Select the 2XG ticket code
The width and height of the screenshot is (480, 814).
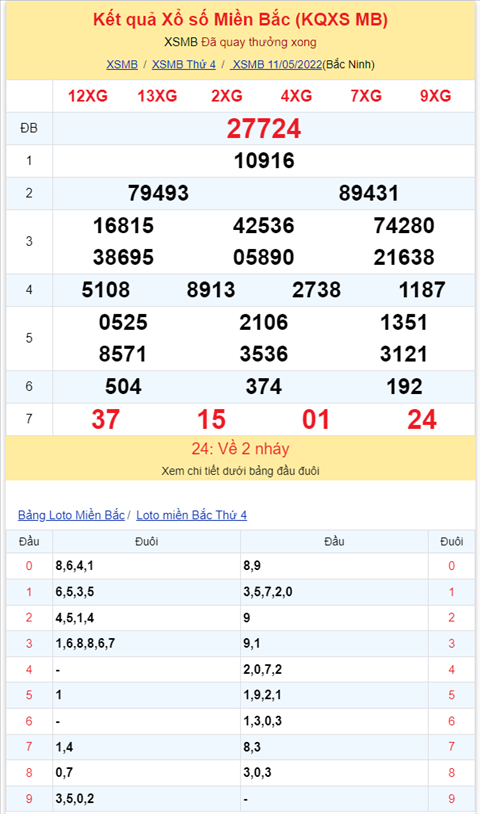tap(227, 96)
